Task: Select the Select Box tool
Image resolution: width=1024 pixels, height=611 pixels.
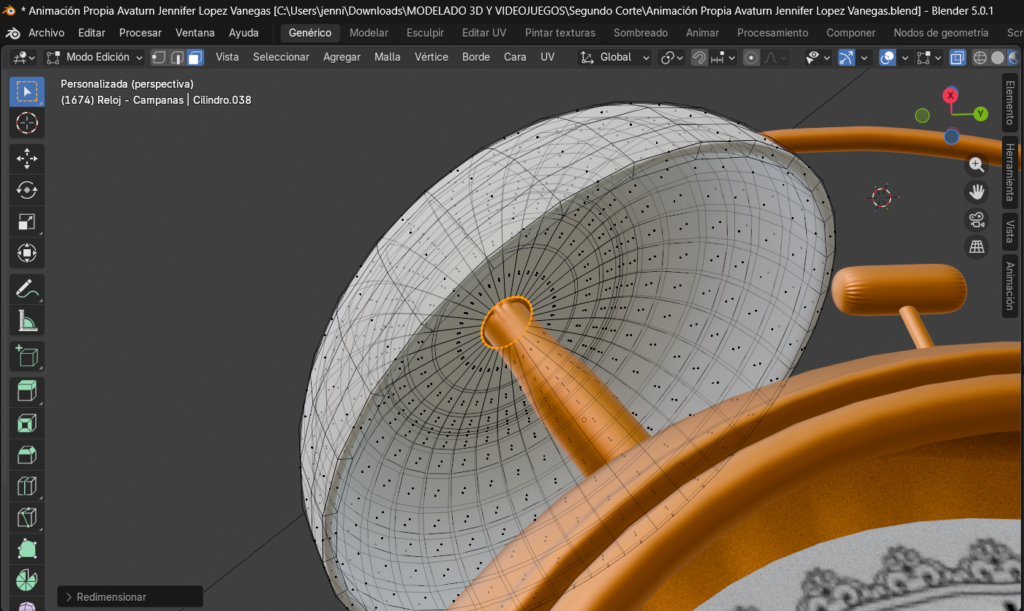Action: (27, 91)
